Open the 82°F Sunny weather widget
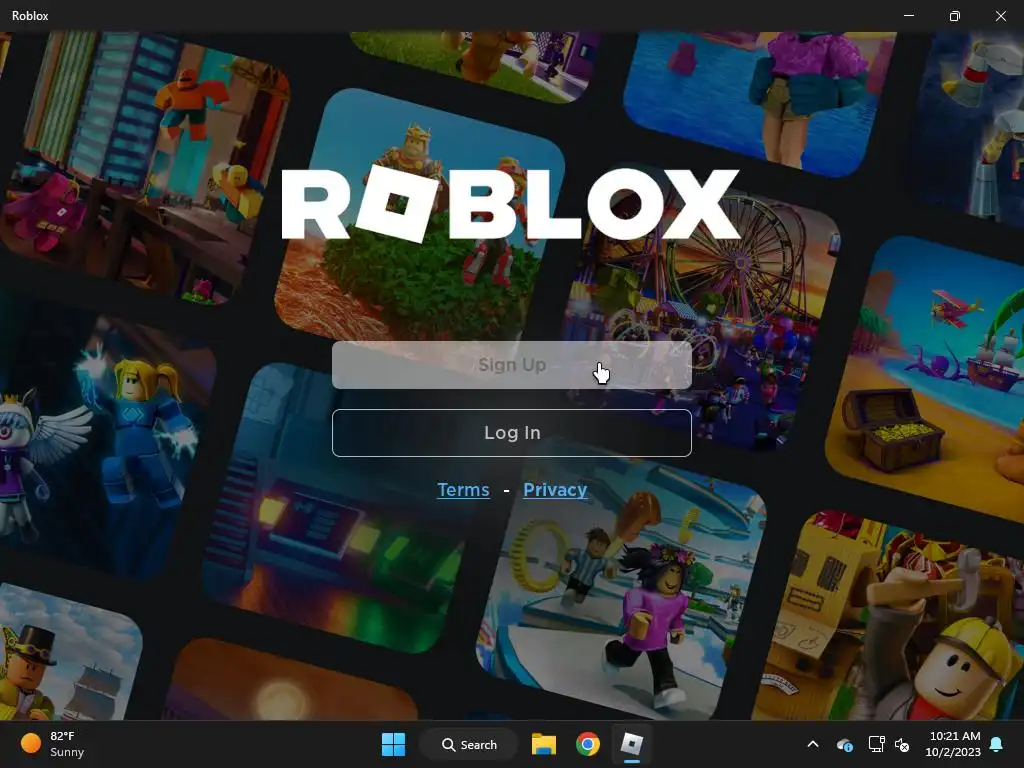 click(54, 744)
